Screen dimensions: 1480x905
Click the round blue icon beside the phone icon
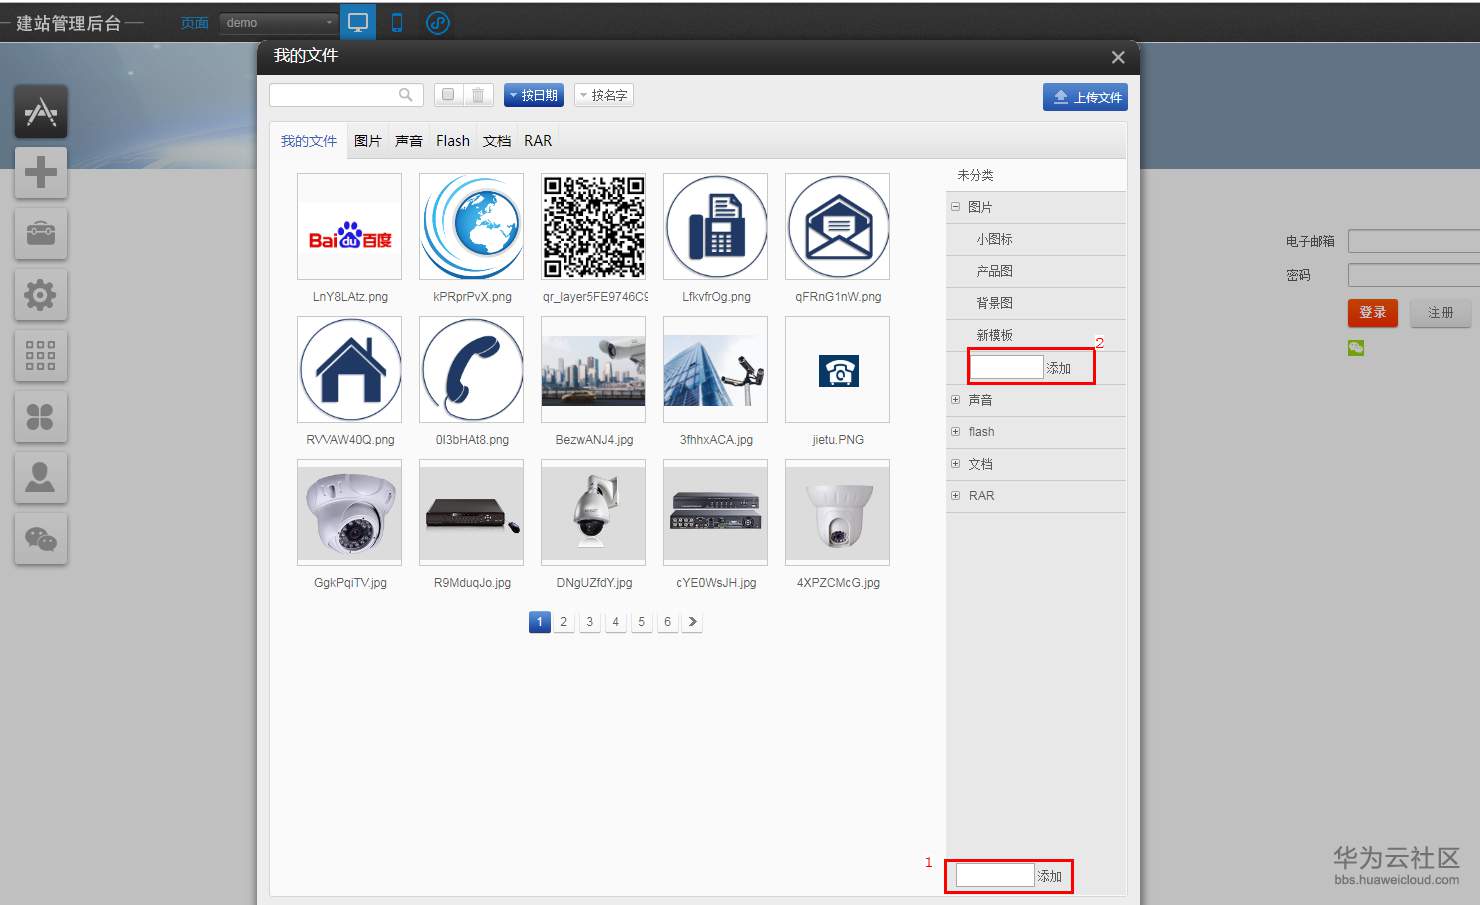[438, 23]
